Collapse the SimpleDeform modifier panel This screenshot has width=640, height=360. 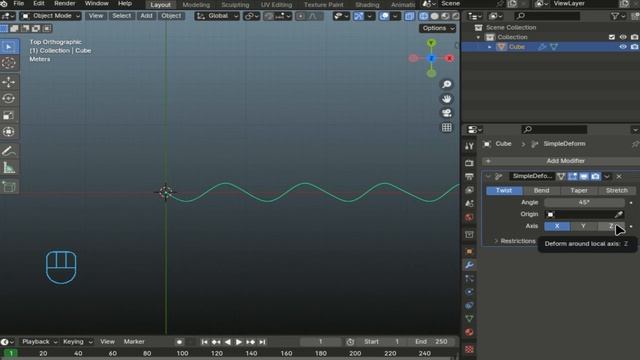[x=488, y=176]
